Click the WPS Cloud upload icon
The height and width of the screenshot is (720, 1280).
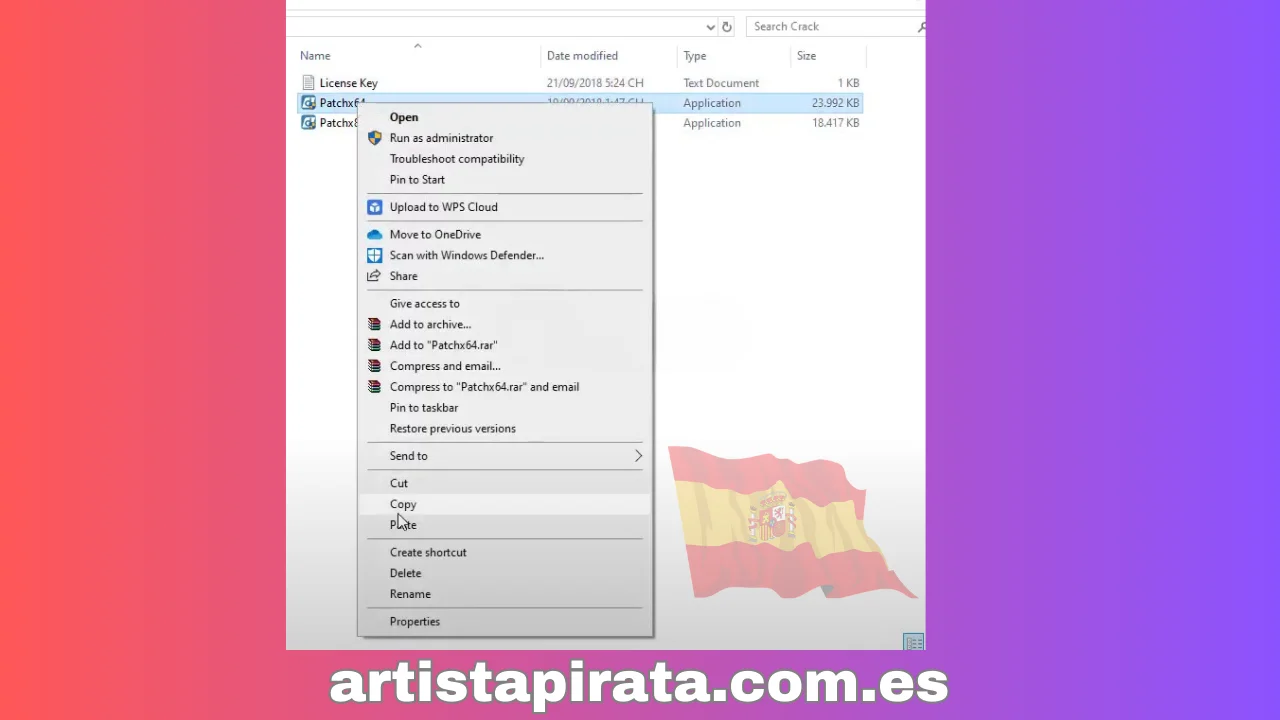[374, 207]
